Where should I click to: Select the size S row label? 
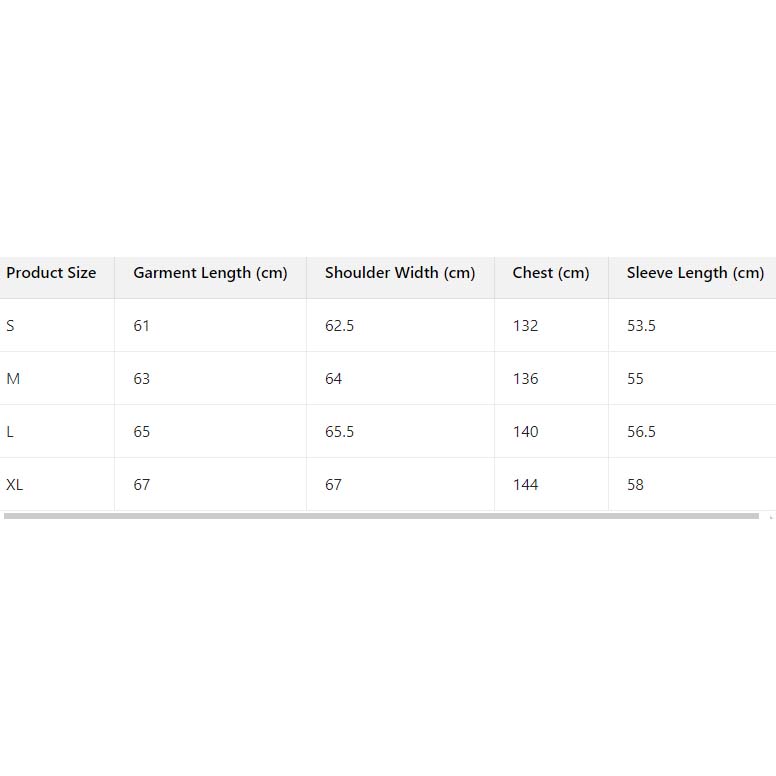pyautogui.click(x=11, y=326)
